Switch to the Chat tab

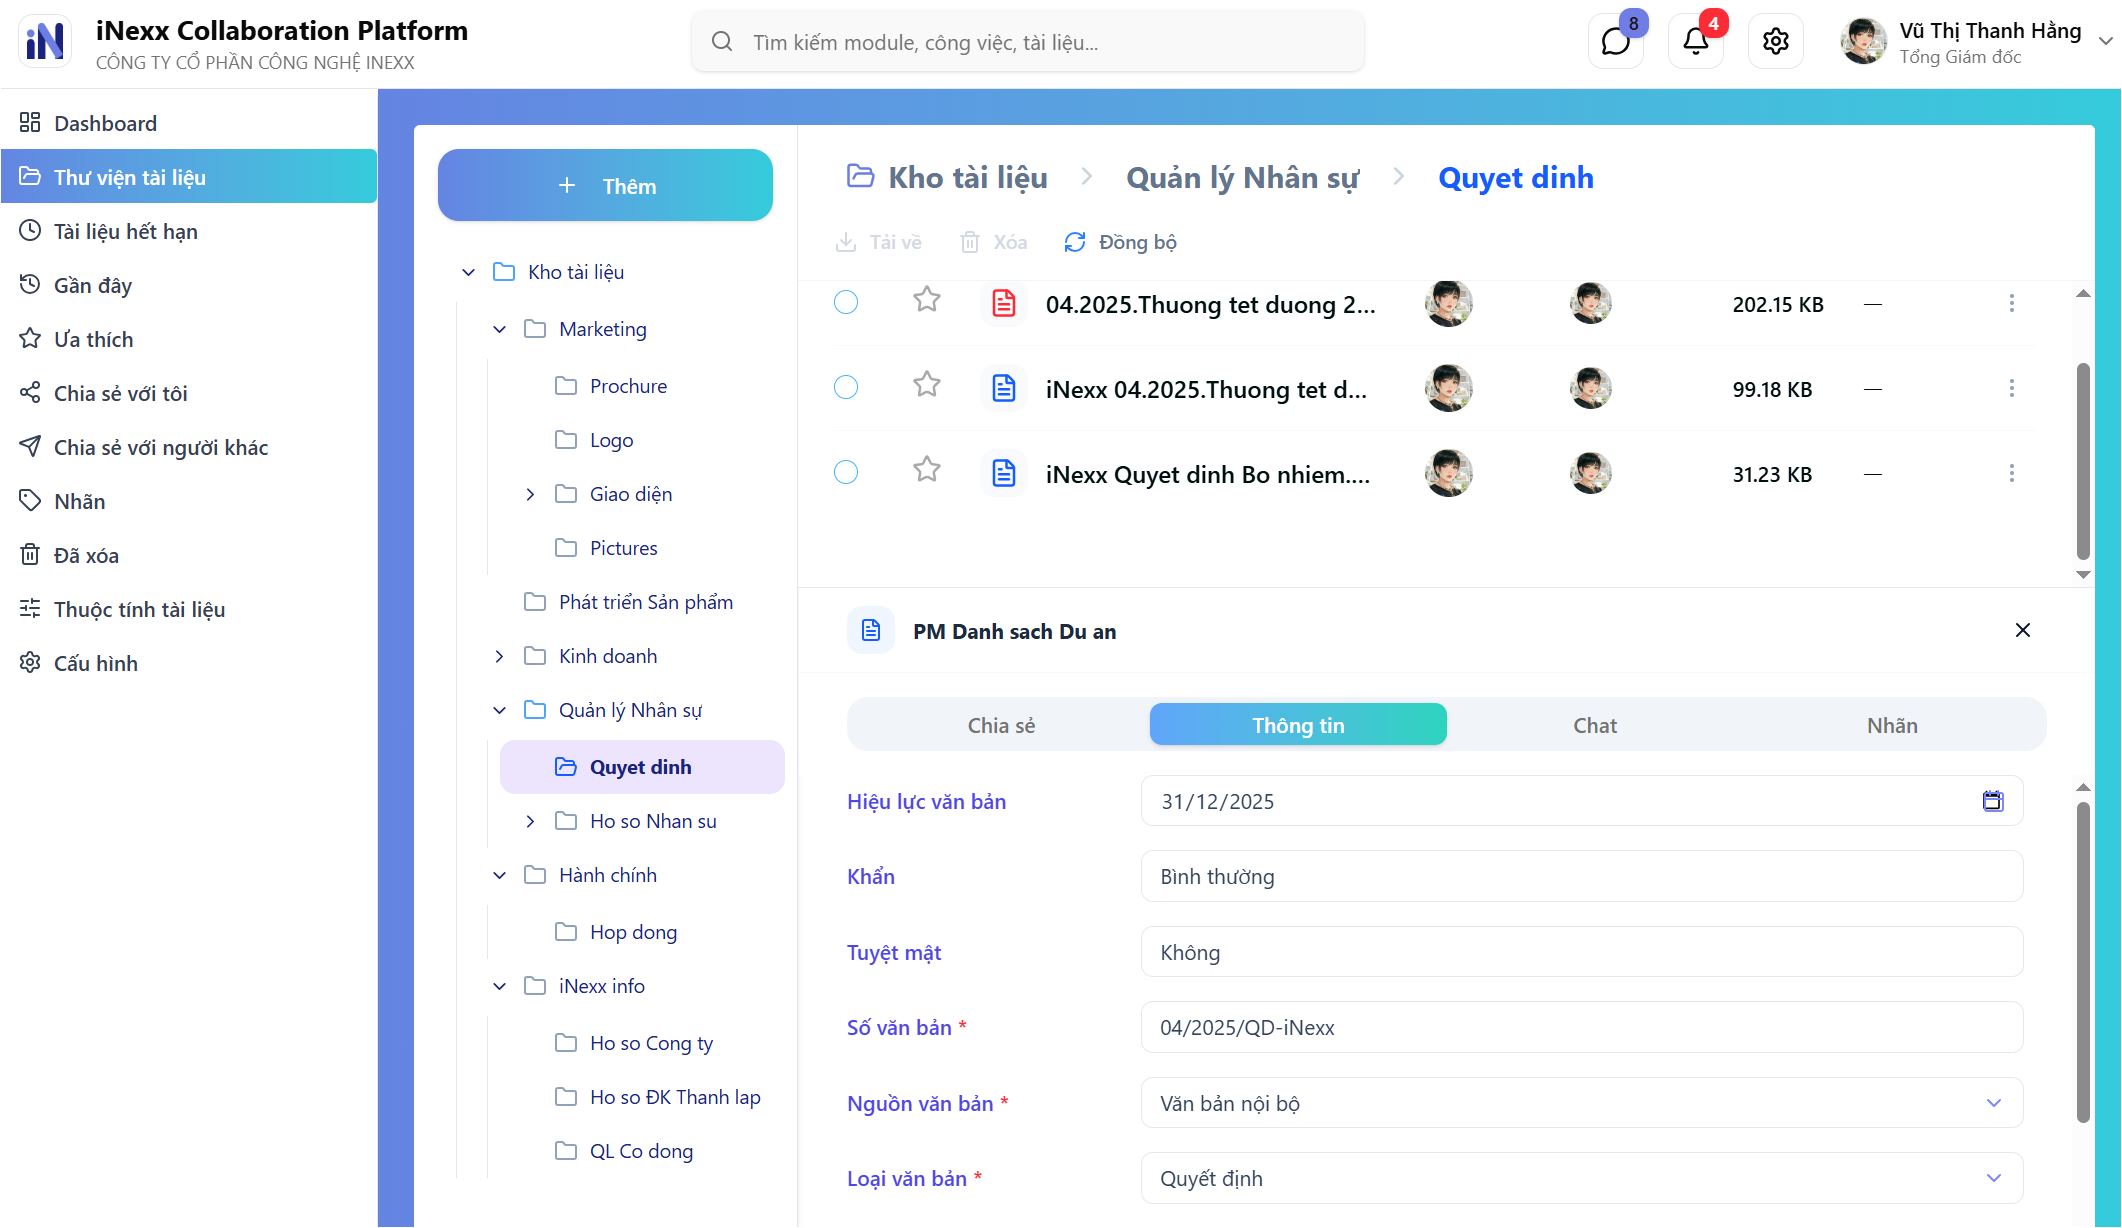coord(1594,724)
